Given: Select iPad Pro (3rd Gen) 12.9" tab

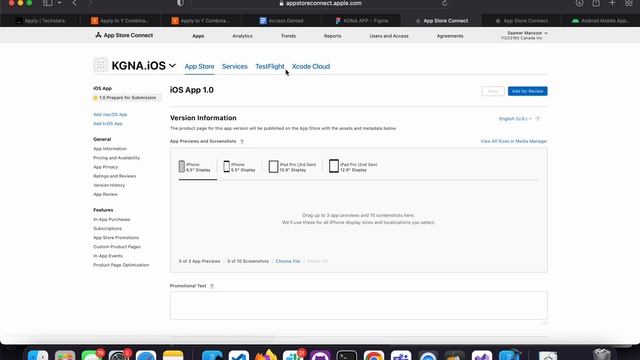Looking at the screenshot, I should click(292, 167).
